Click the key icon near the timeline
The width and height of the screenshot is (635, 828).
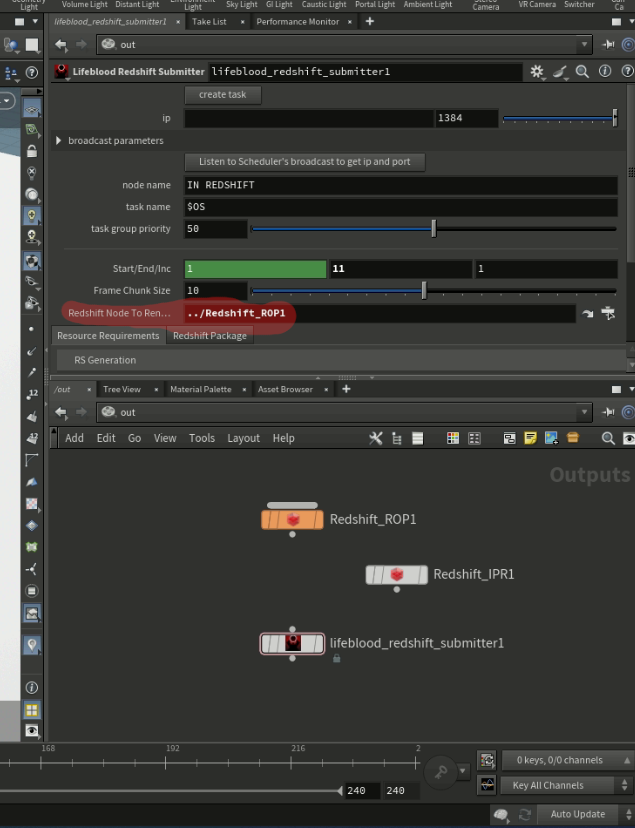pos(441,772)
